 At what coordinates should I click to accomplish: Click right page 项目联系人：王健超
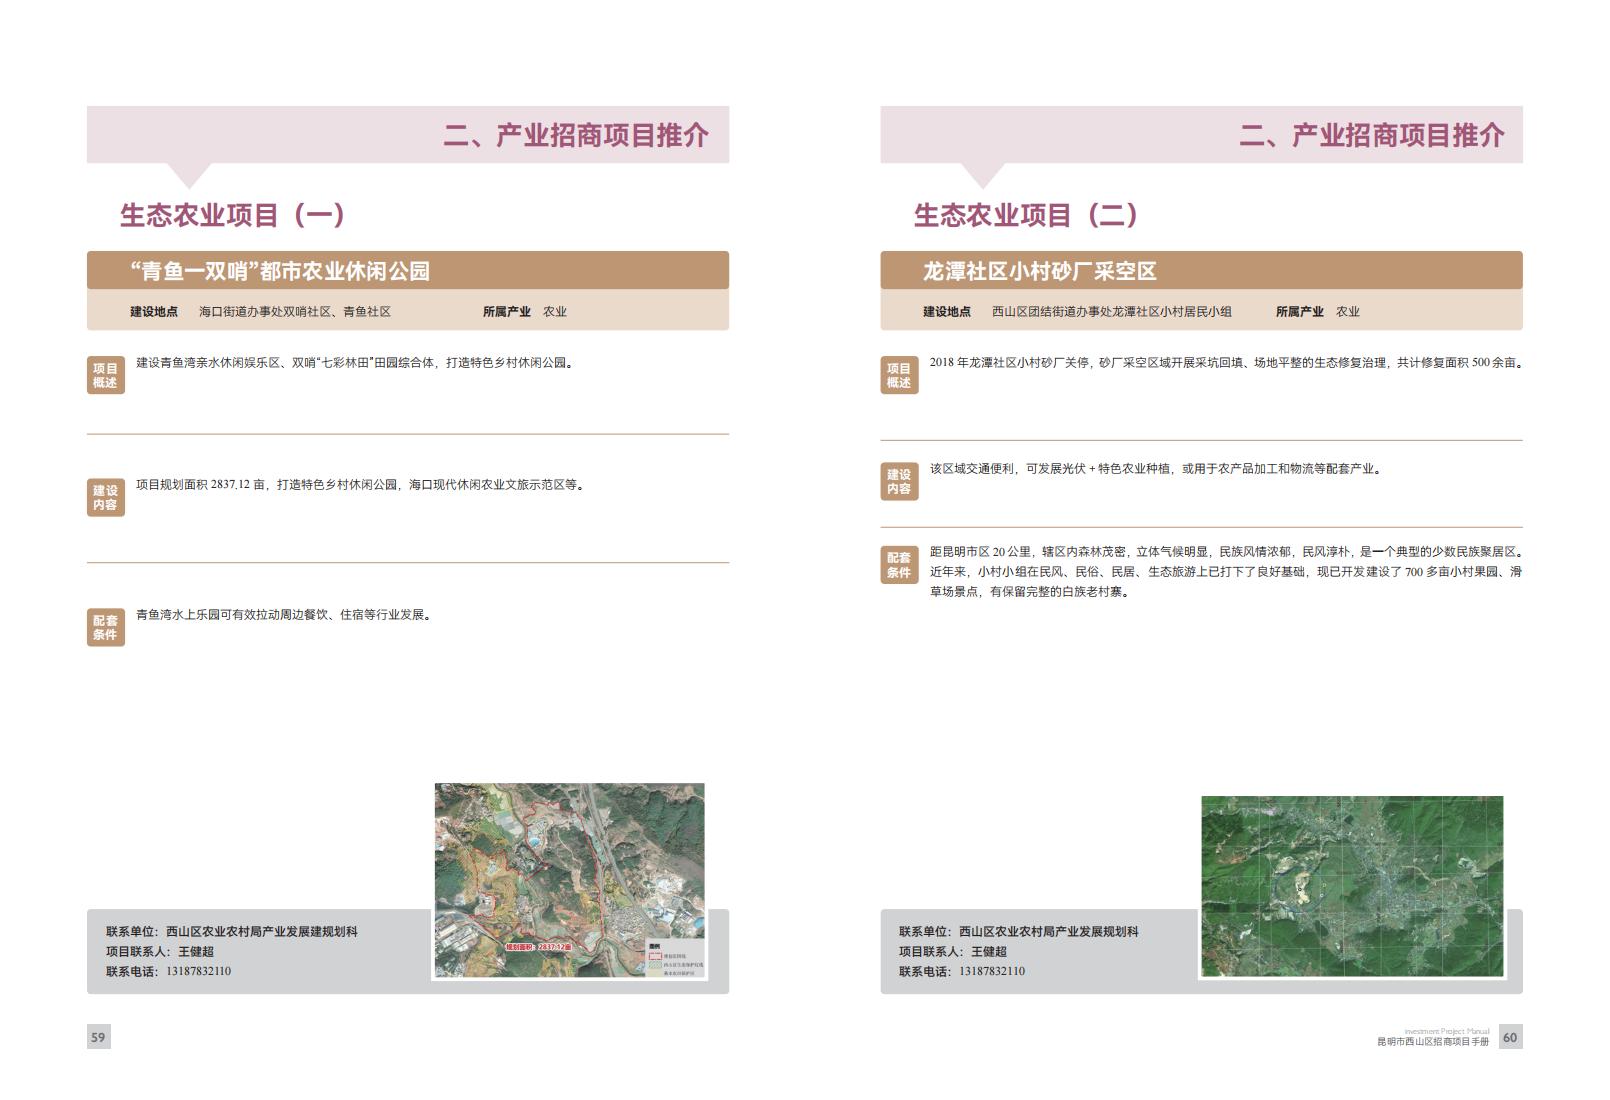(953, 952)
